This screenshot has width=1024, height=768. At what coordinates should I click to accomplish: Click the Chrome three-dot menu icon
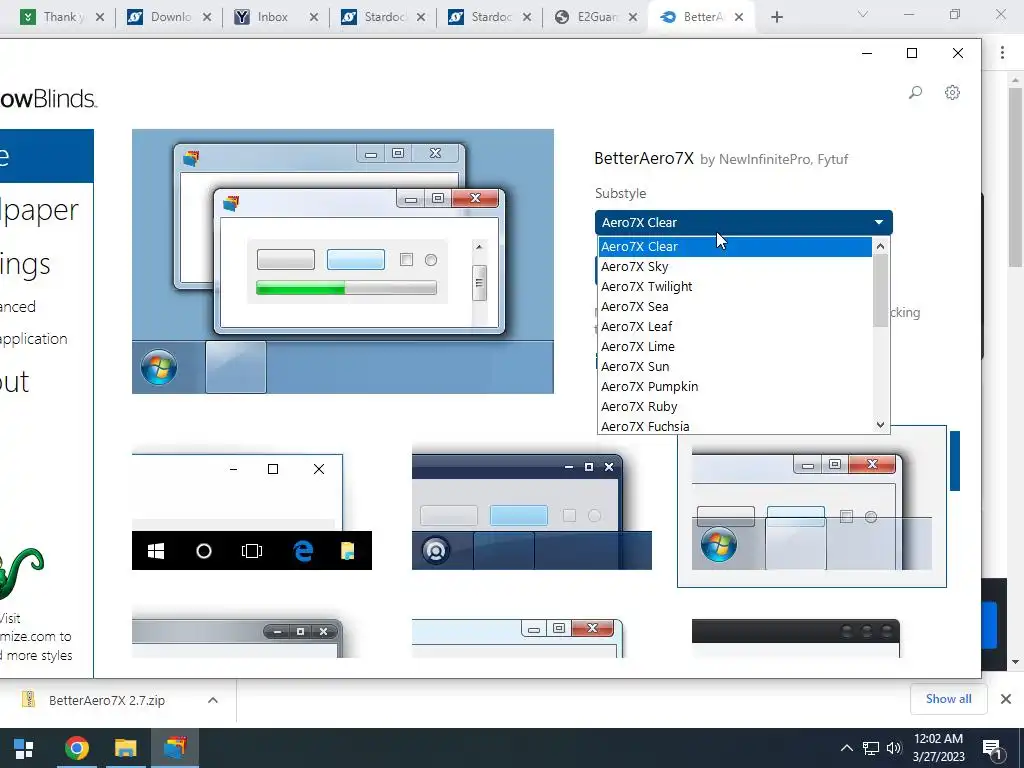coord(1002,53)
